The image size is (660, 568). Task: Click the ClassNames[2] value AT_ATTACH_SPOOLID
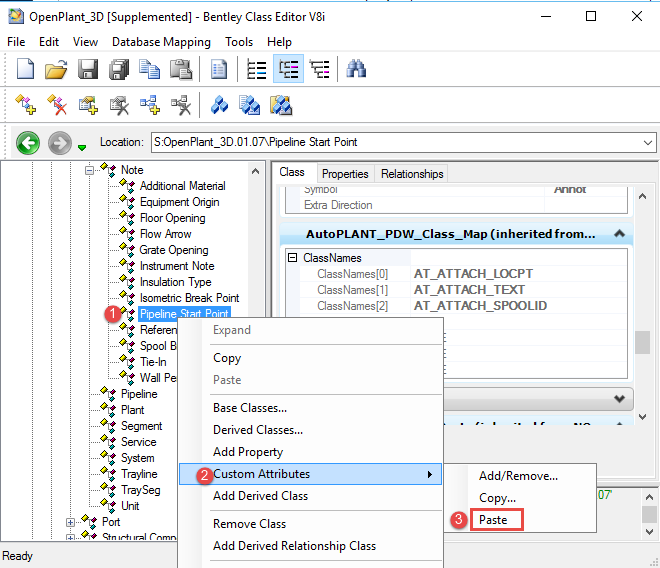pyautogui.click(x=480, y=306)
